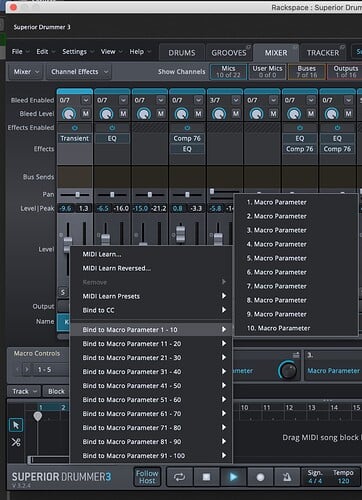This screenshot has width=362, height=500.
Task: Switch to the TRACKER tab
Action: tap(323, 53)
